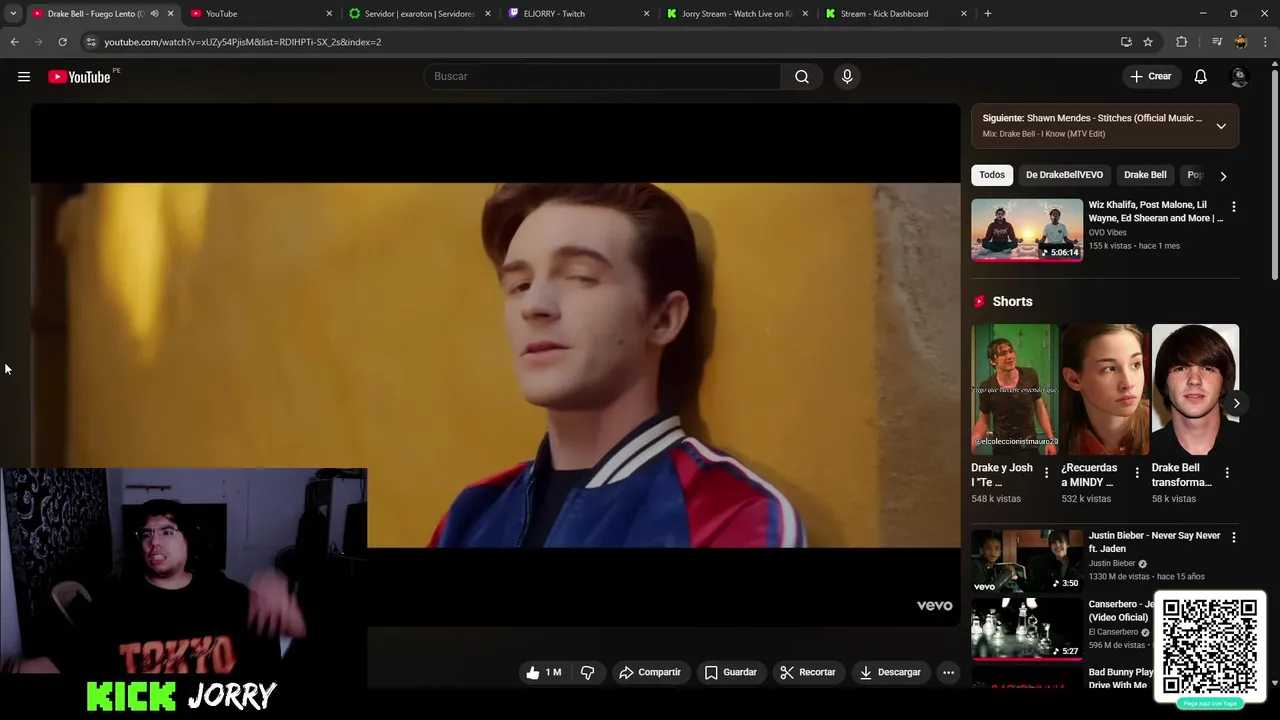Screen dimensions: 1280x720
Task: Open YouTube notifications bell
Action: tap(1201, 76)
